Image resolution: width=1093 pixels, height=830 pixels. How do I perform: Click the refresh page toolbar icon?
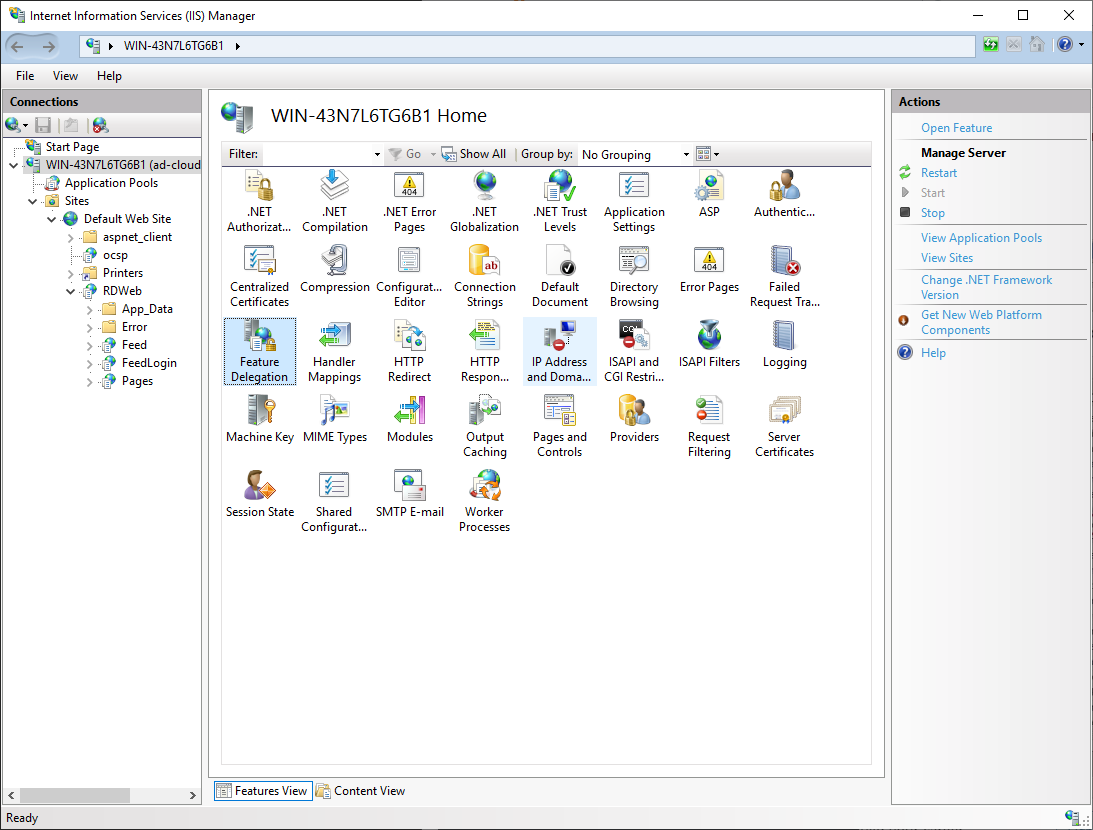tap(991, 45)
